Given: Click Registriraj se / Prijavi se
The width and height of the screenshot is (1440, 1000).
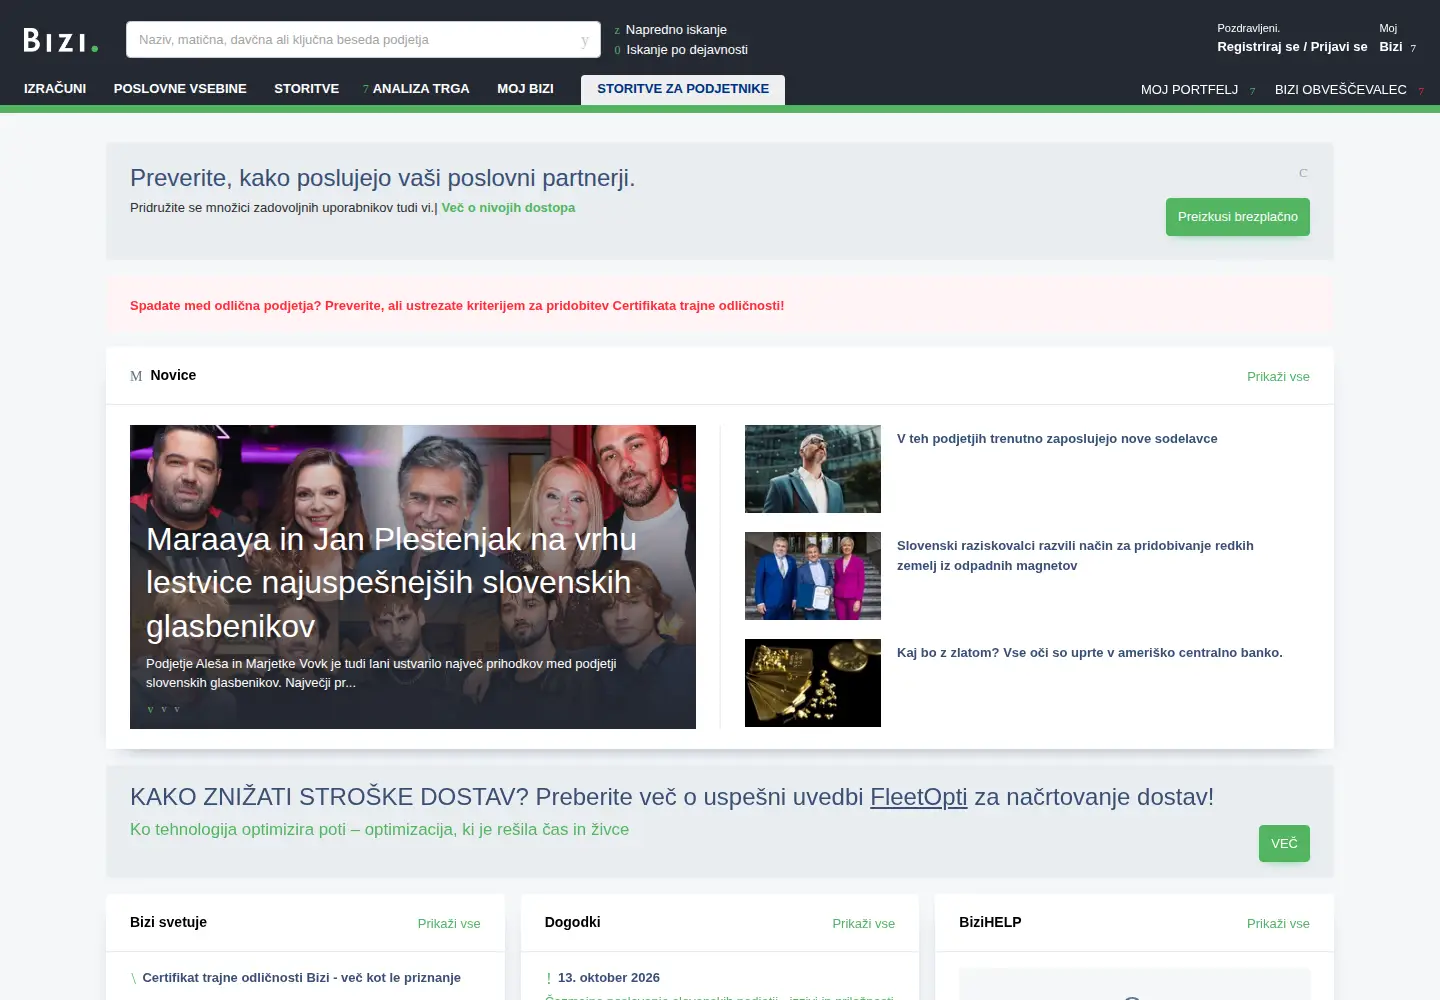Looking at the screenshot, I should pos(1292,47).
